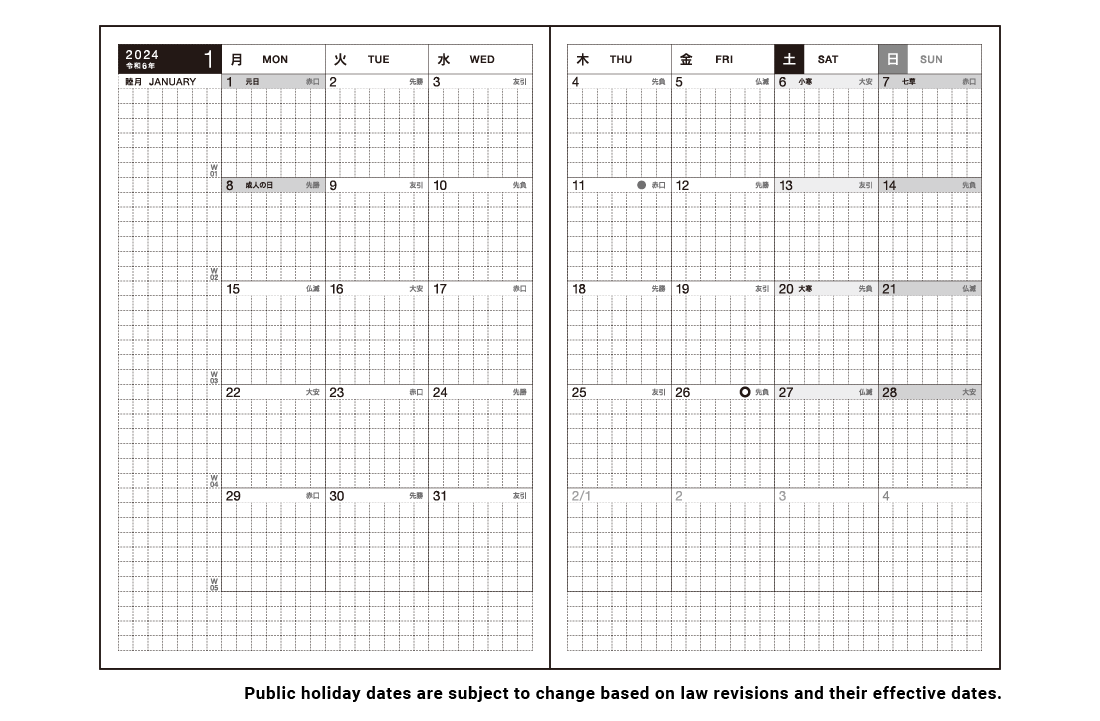The width and height of the screenshot is (1100, 721).
Task: Click the Monday kanji symbol in header
Action: click(237, 59)
